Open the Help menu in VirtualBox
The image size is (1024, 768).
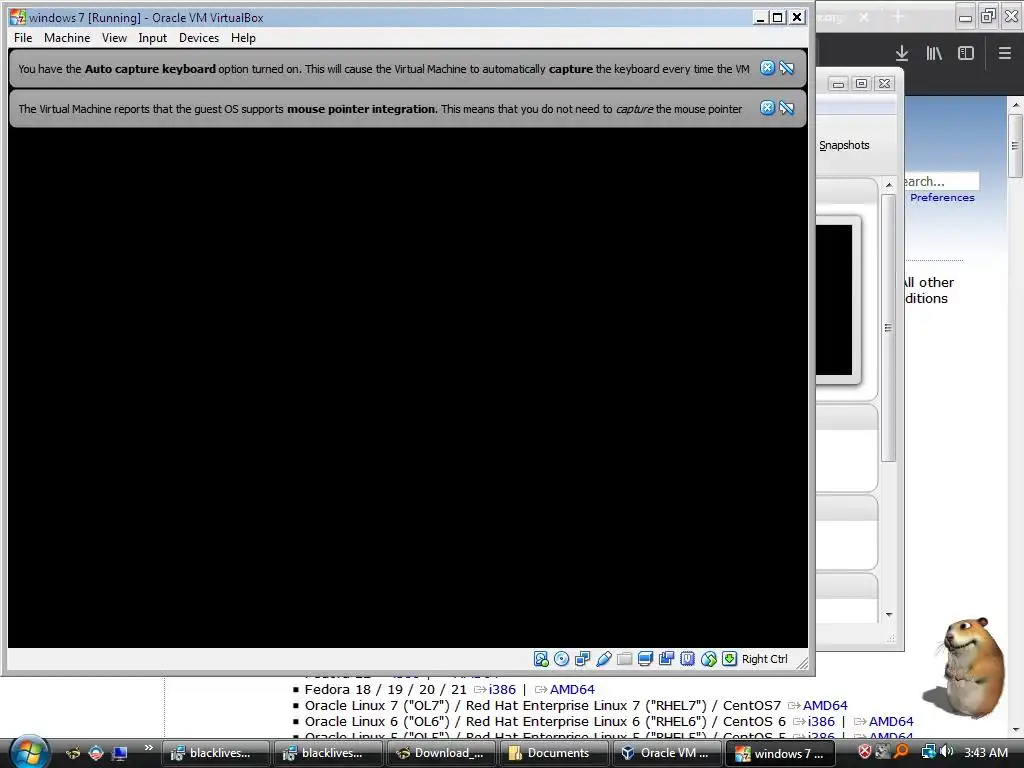(x=243, y=38)
